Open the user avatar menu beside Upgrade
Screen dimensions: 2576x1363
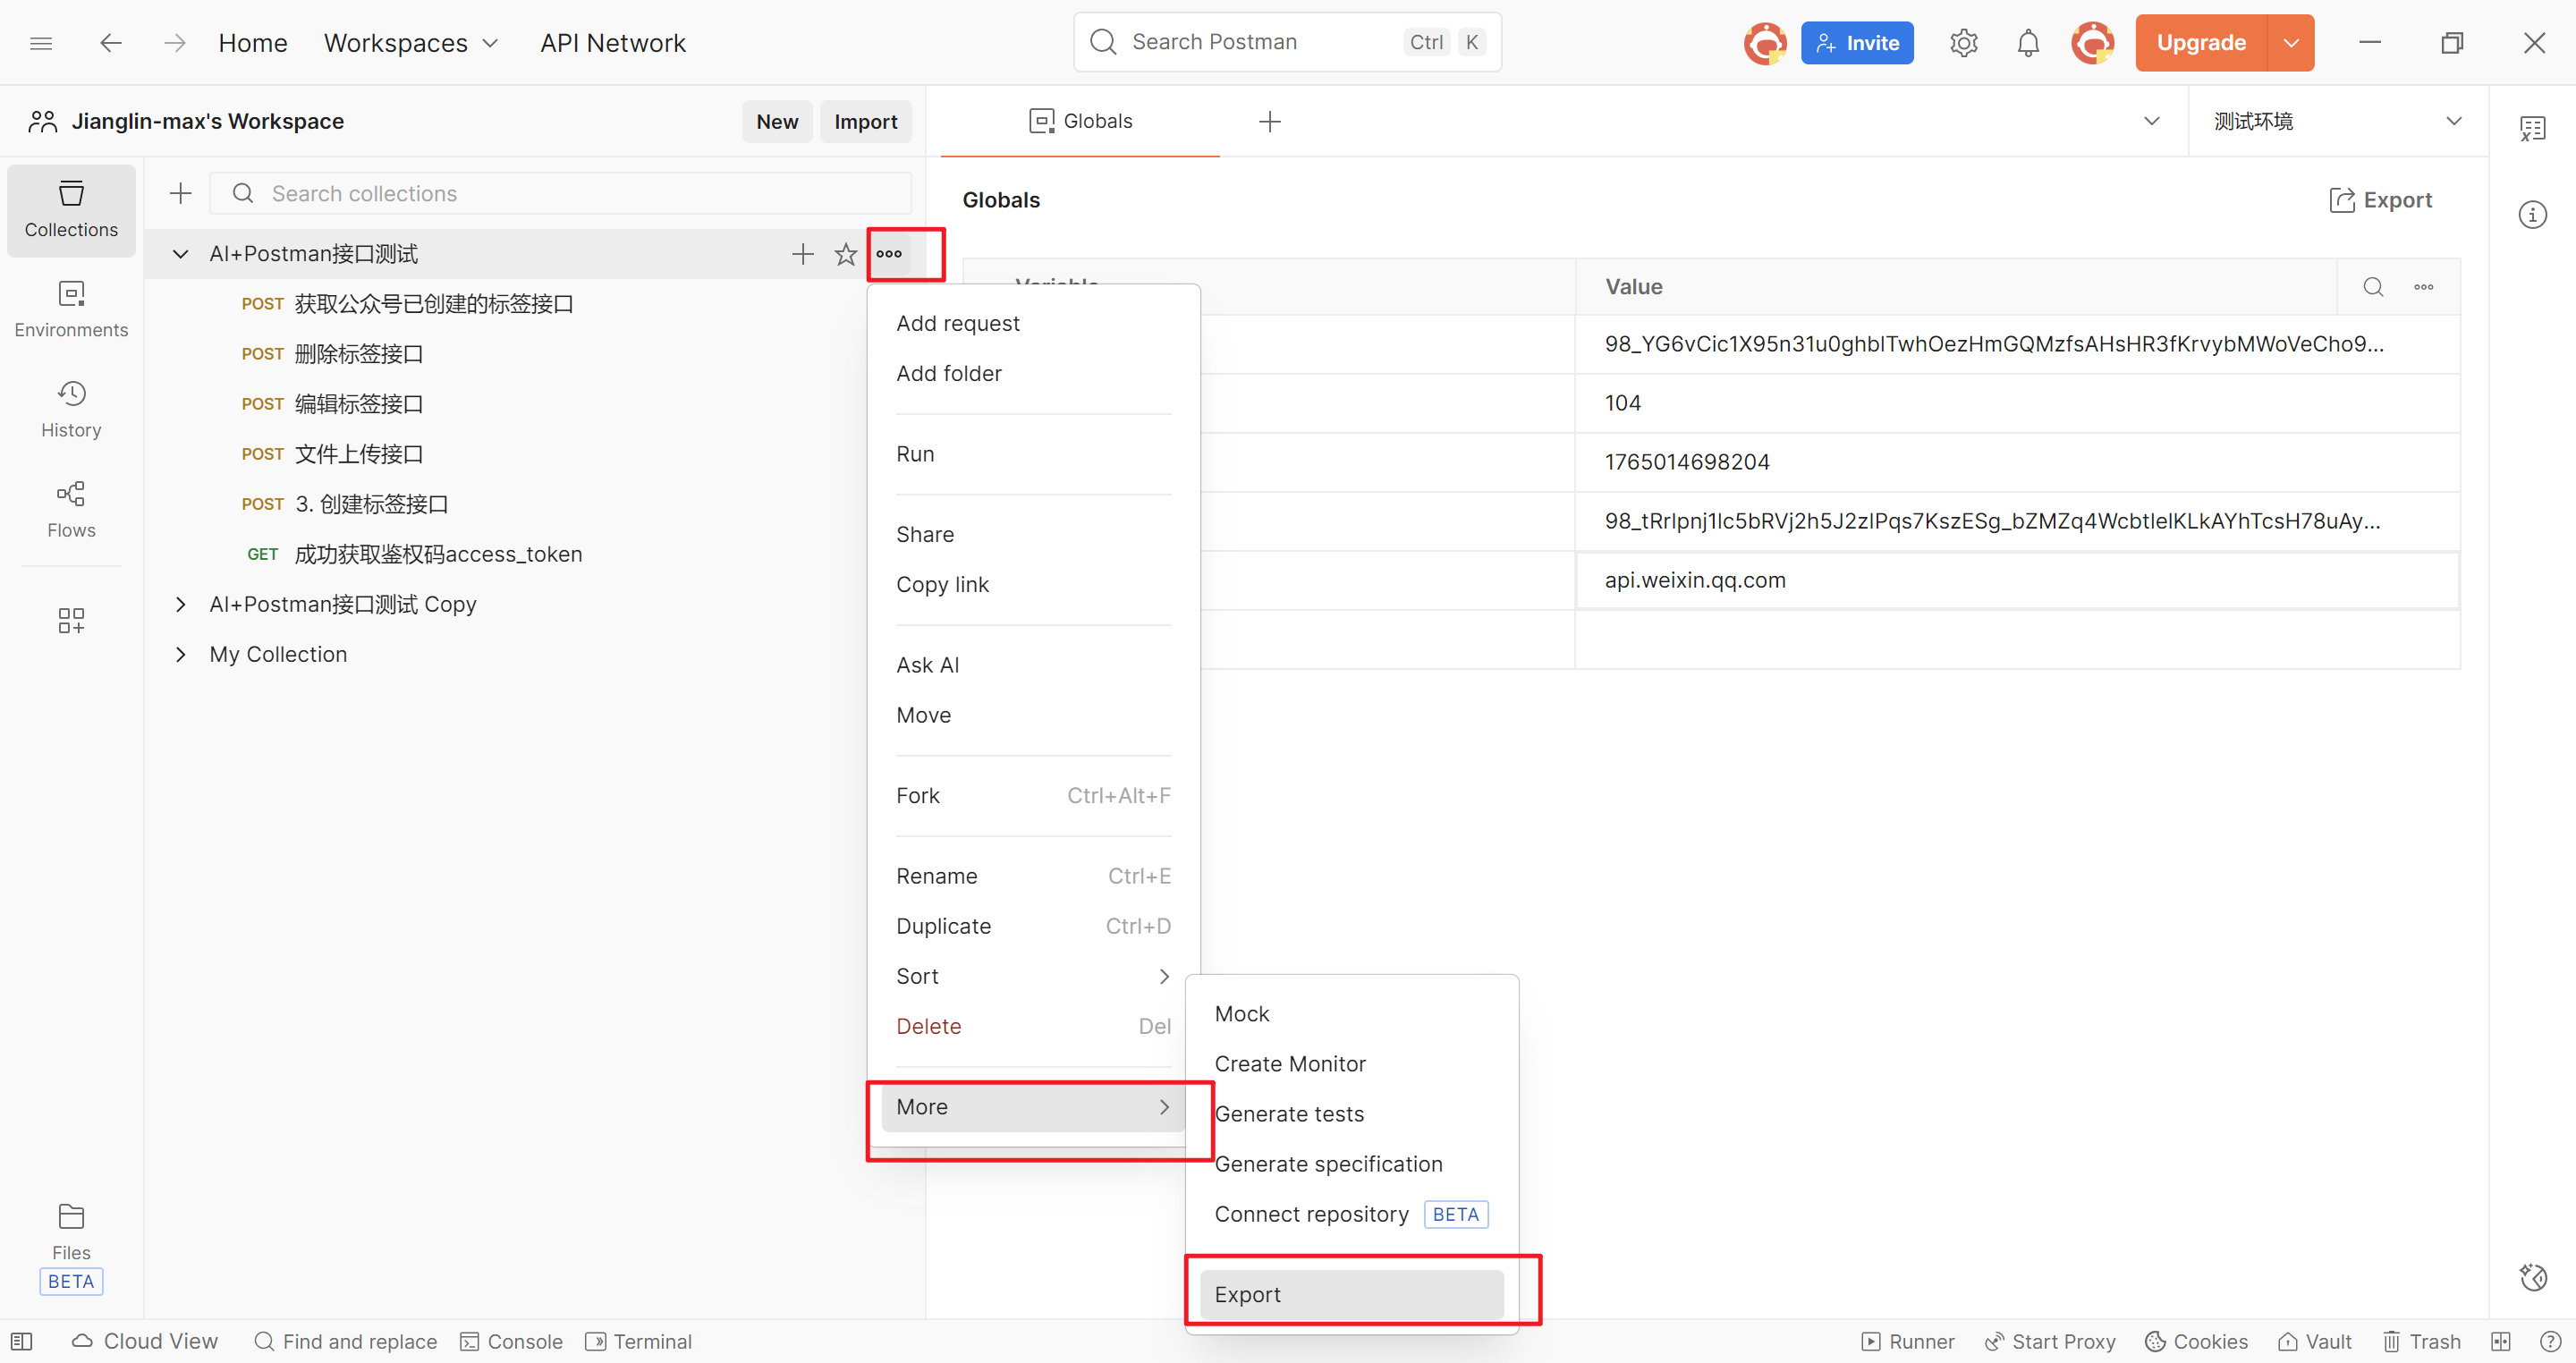[2092, 43]
